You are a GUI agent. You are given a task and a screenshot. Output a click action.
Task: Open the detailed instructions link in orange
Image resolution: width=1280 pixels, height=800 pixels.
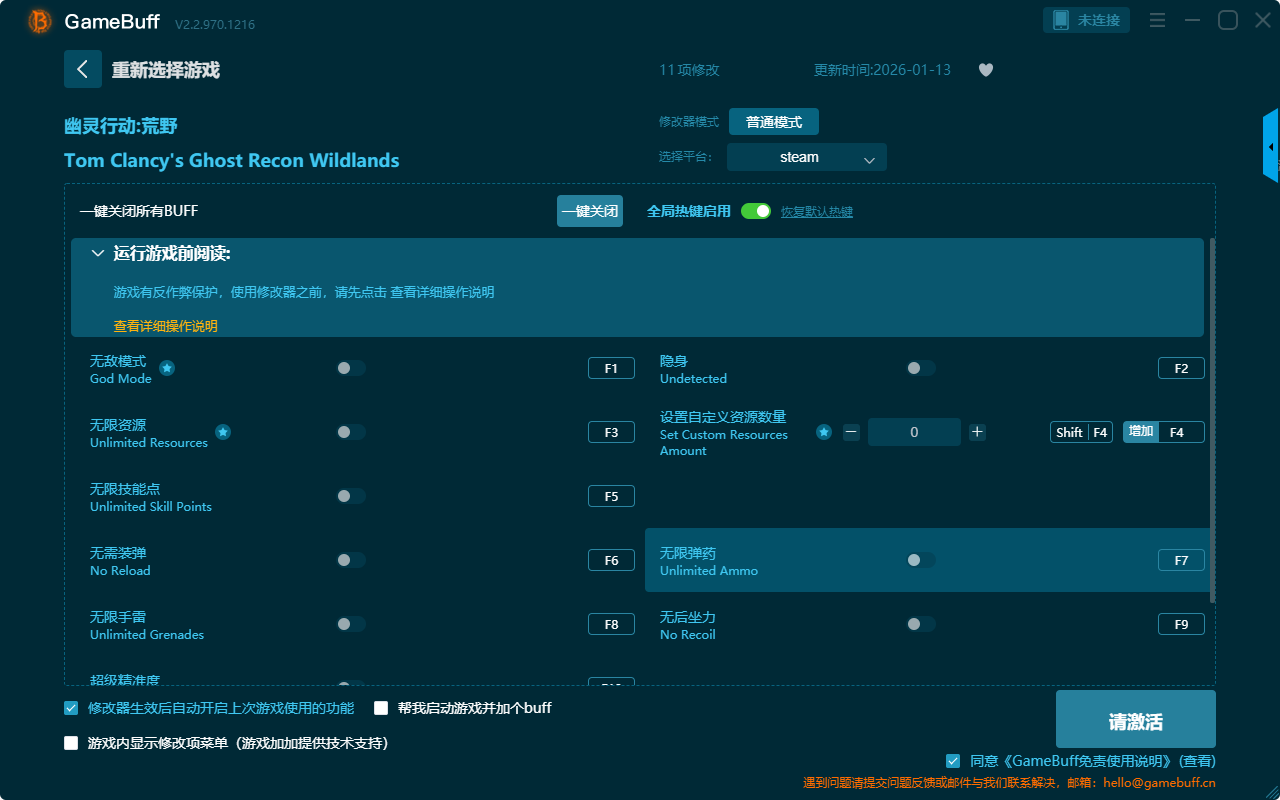pos(165,326)
